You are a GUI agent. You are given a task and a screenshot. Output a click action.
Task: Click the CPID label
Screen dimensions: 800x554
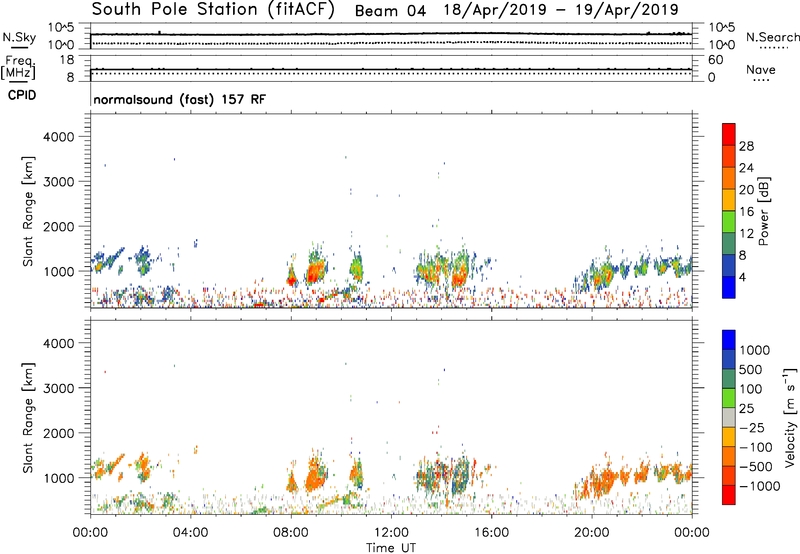22,95
